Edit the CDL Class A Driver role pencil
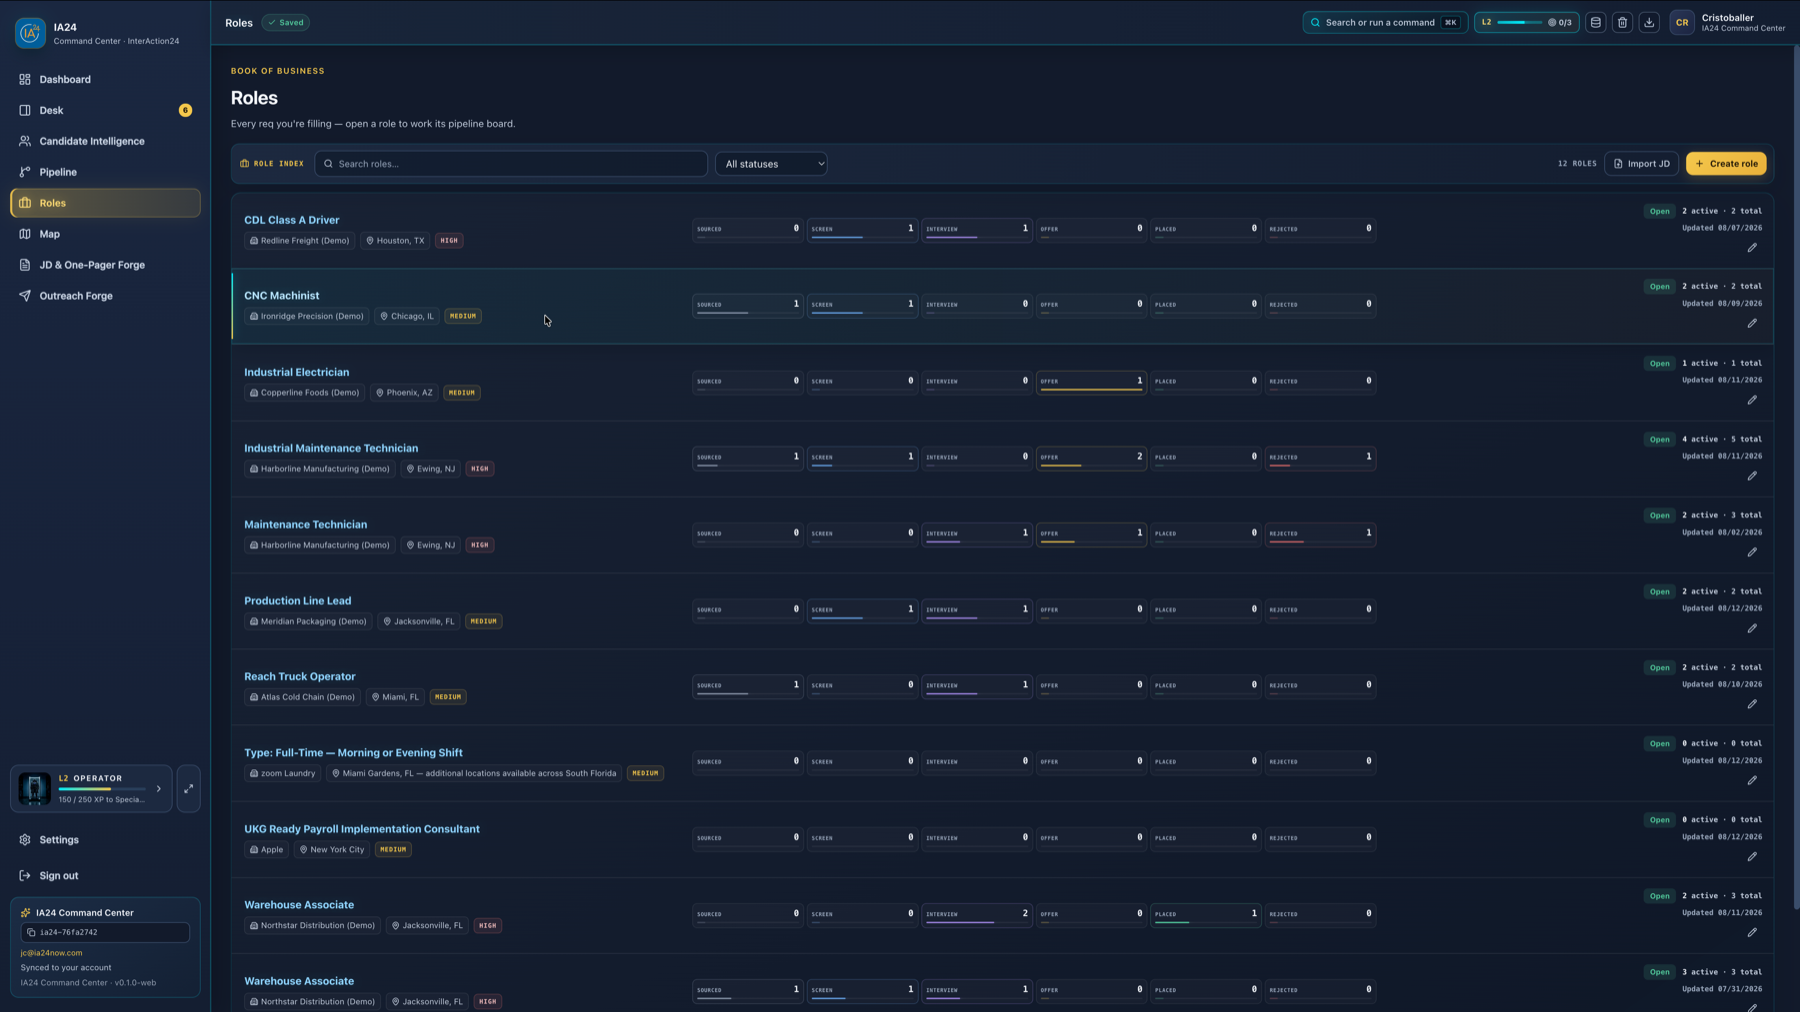 pyautogui.click(x=1752, y=248)
